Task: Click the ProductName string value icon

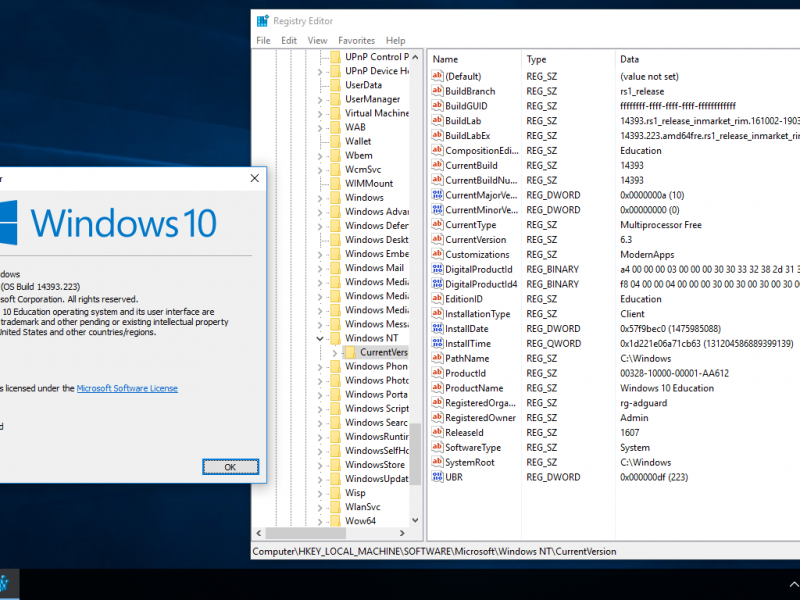Action: coord(437,388)
